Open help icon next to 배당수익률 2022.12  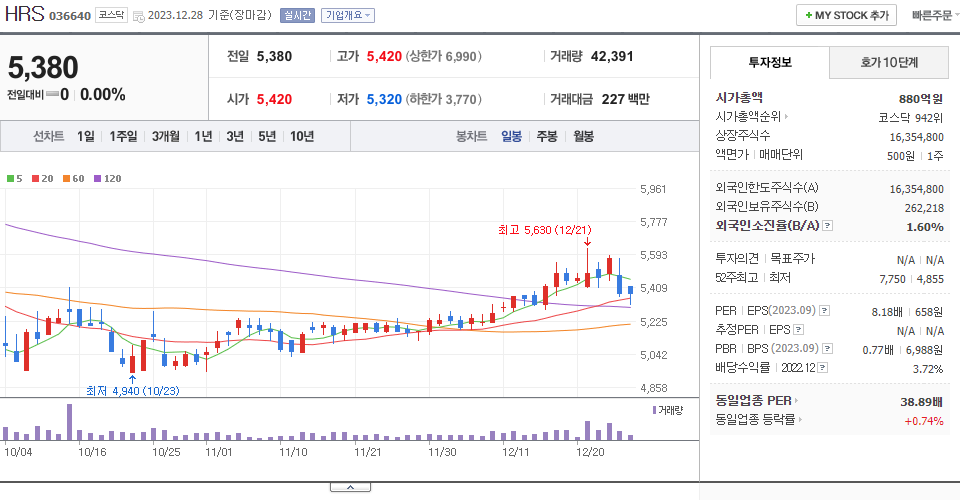[823, 368]
